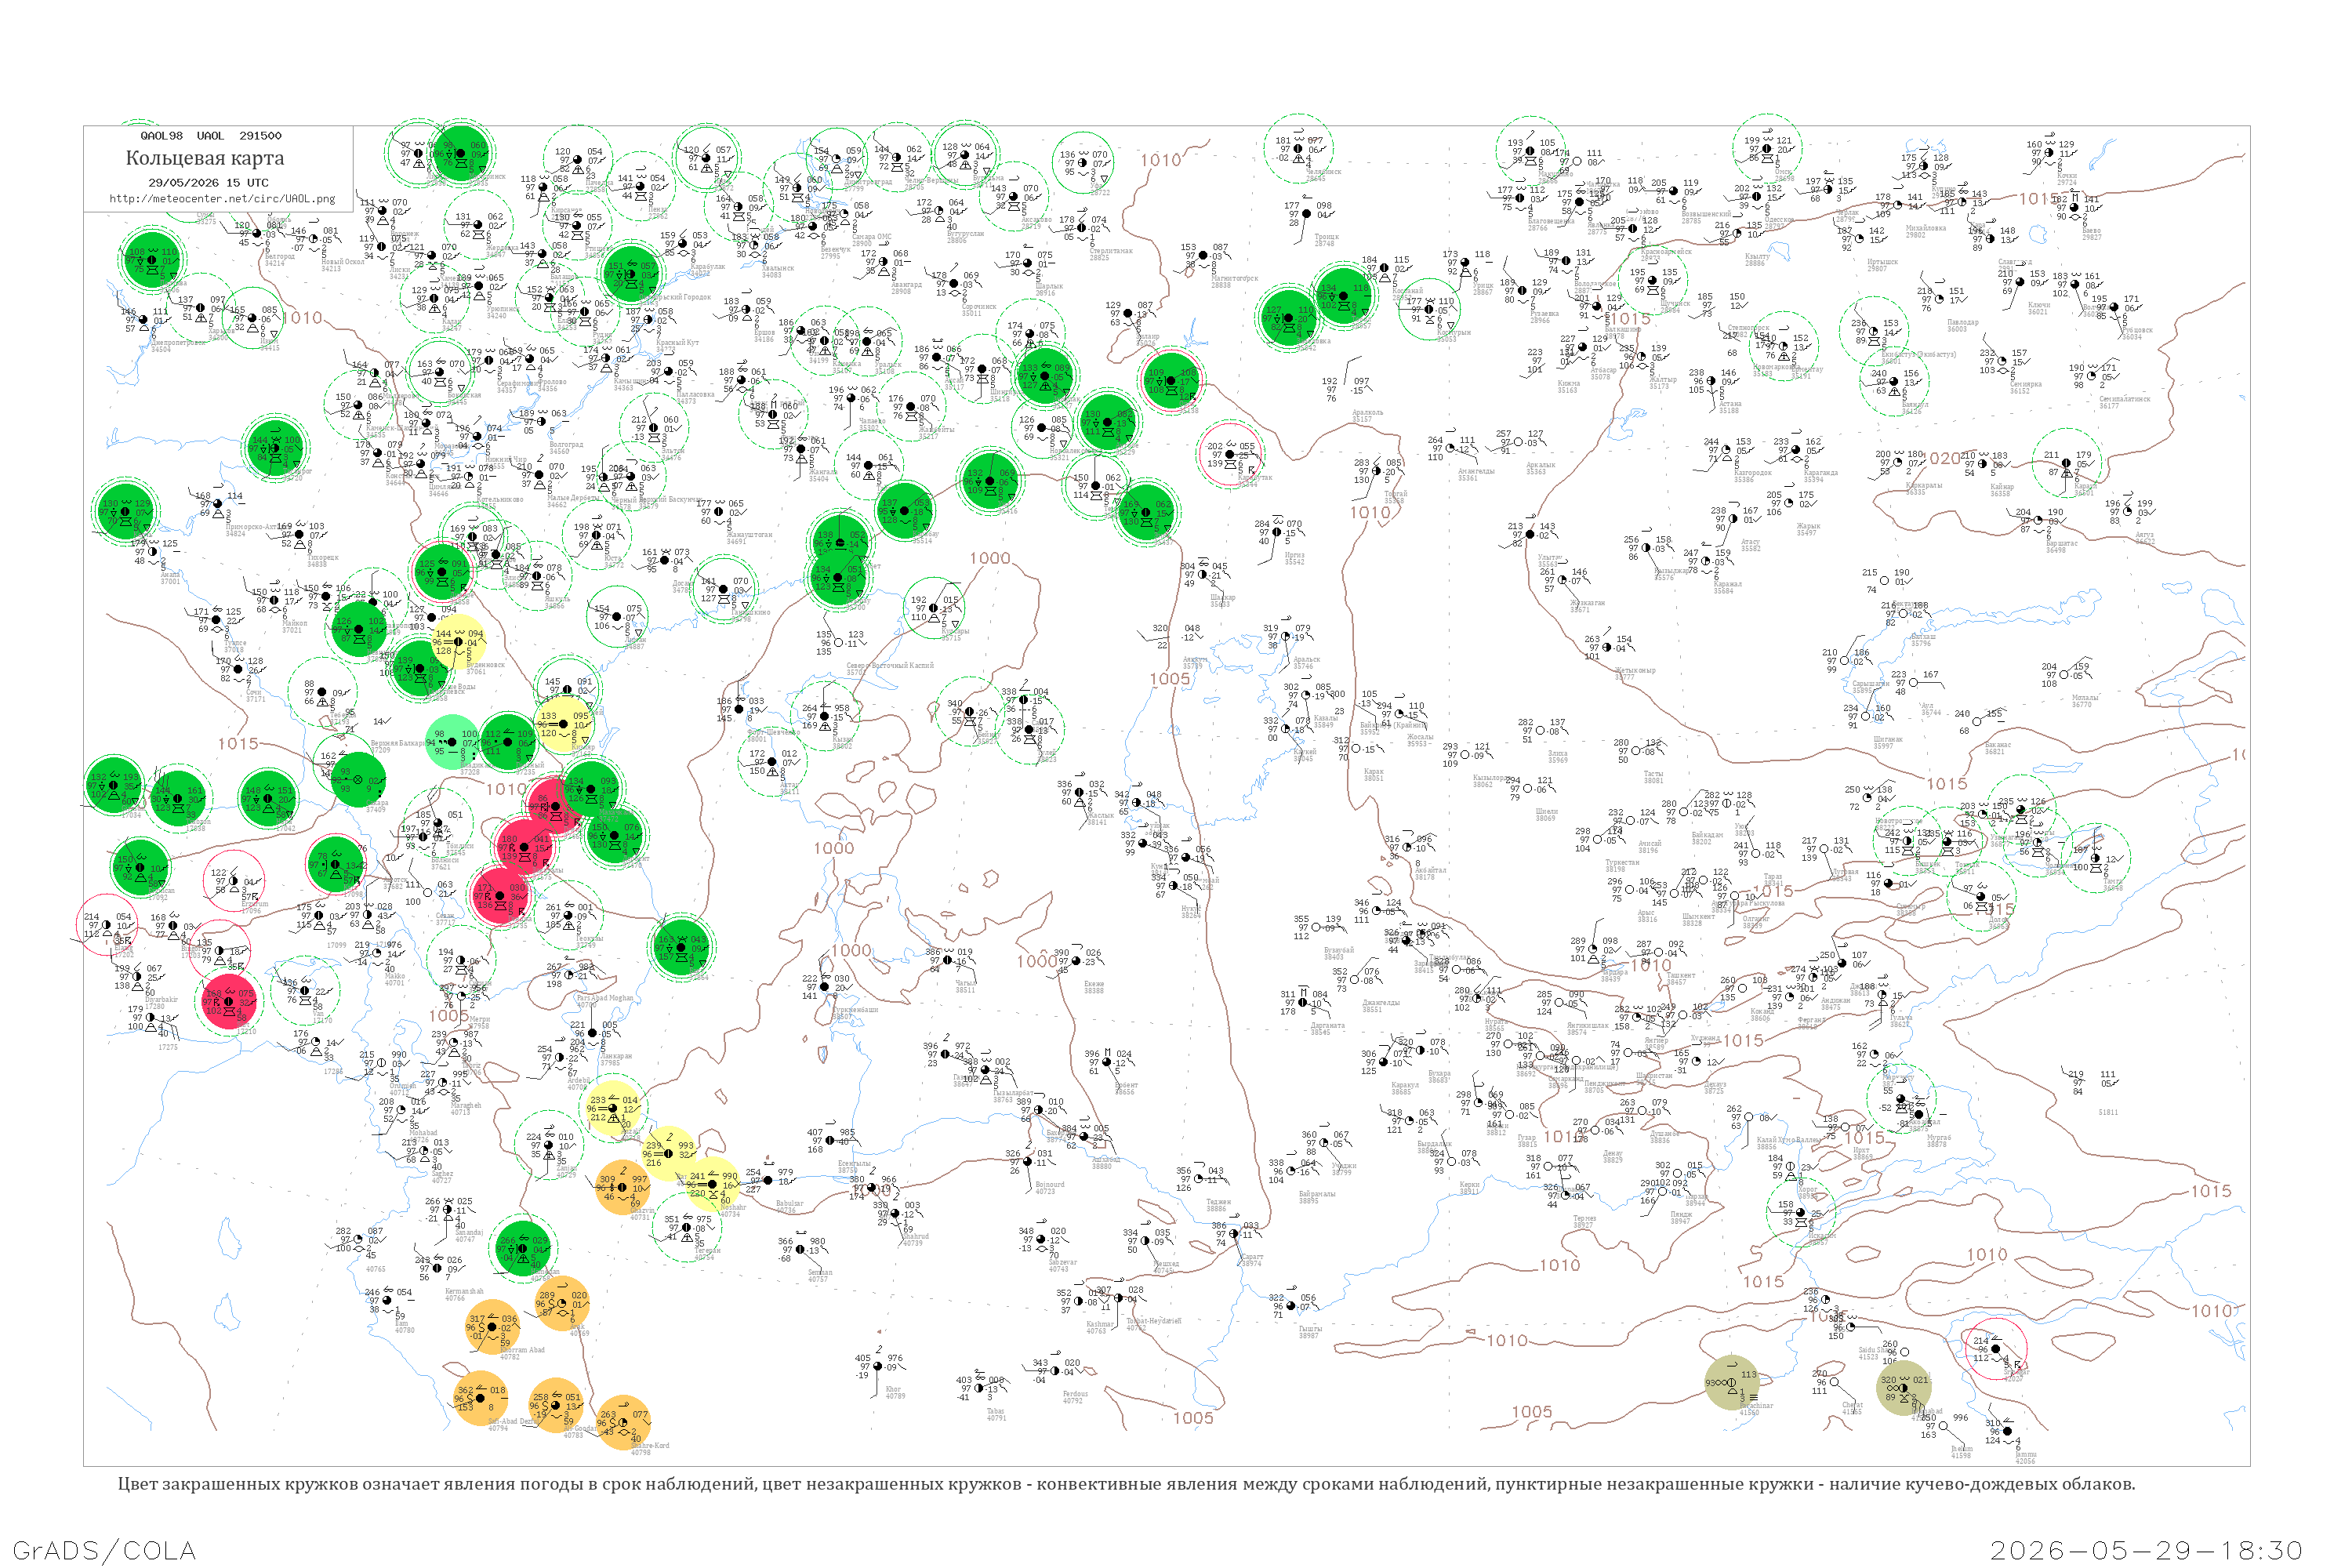This screenshot has width=2352, height=1568.
Task: Click the "Ferdous 40792" station label
Action: tap(1075, 1397)
